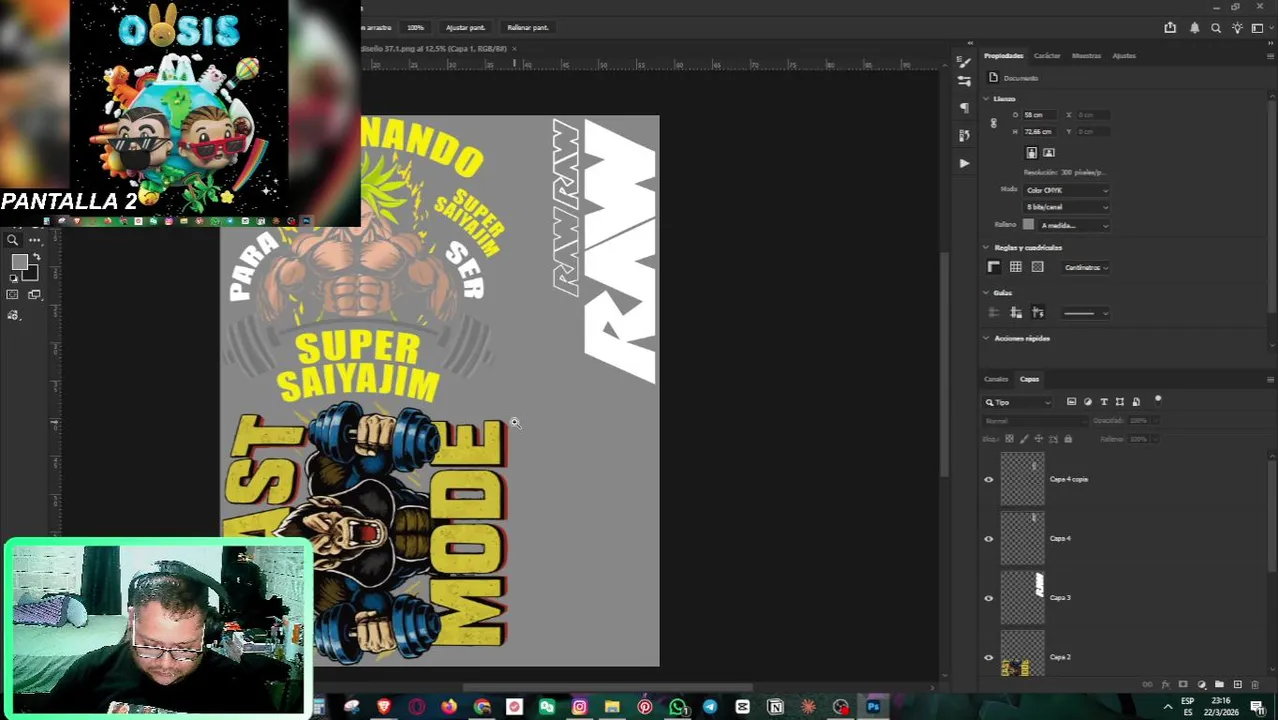
Task: Open the brush settings panel icon
Action: click(x=964, y=62)
